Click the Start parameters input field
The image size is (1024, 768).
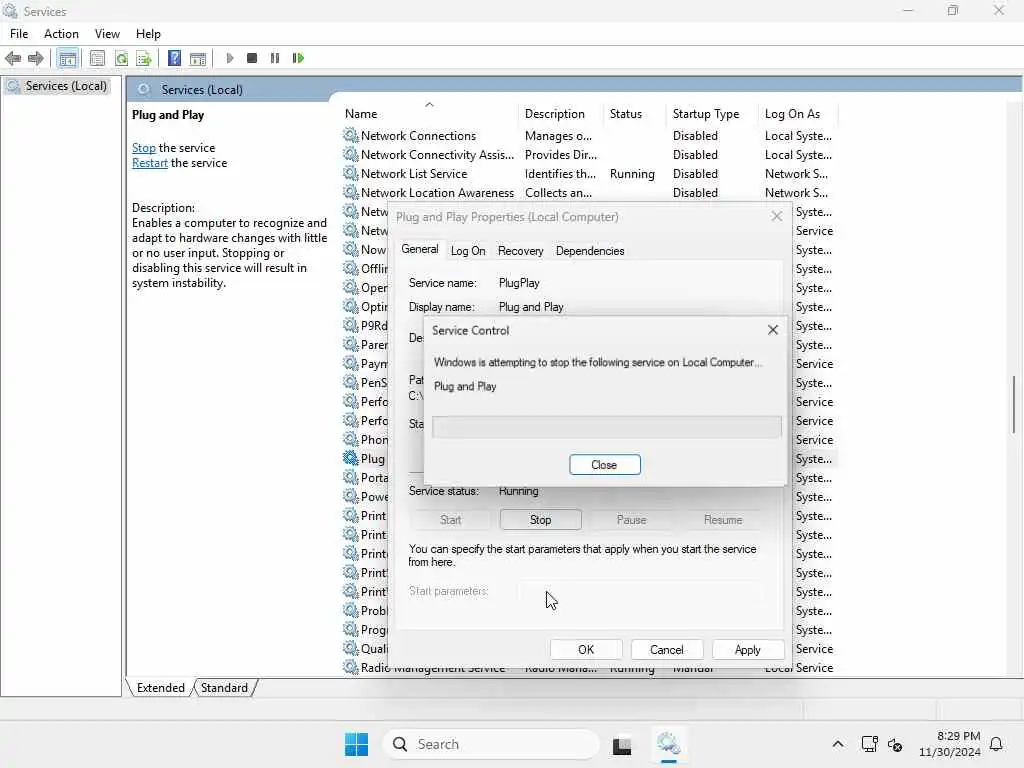[641, 592]
